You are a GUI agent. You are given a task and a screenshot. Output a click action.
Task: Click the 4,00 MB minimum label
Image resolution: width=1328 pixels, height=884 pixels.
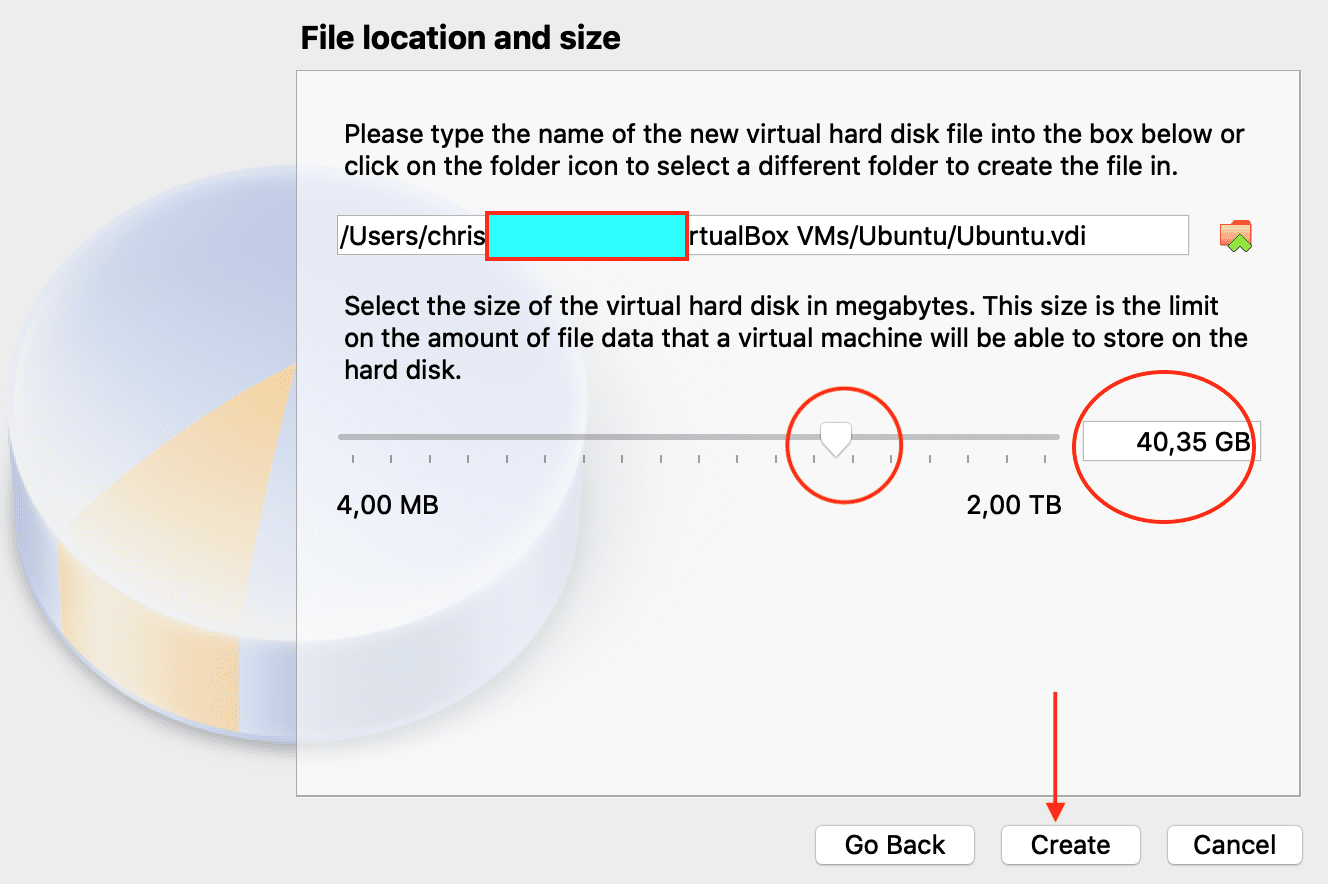click(388, 505)
